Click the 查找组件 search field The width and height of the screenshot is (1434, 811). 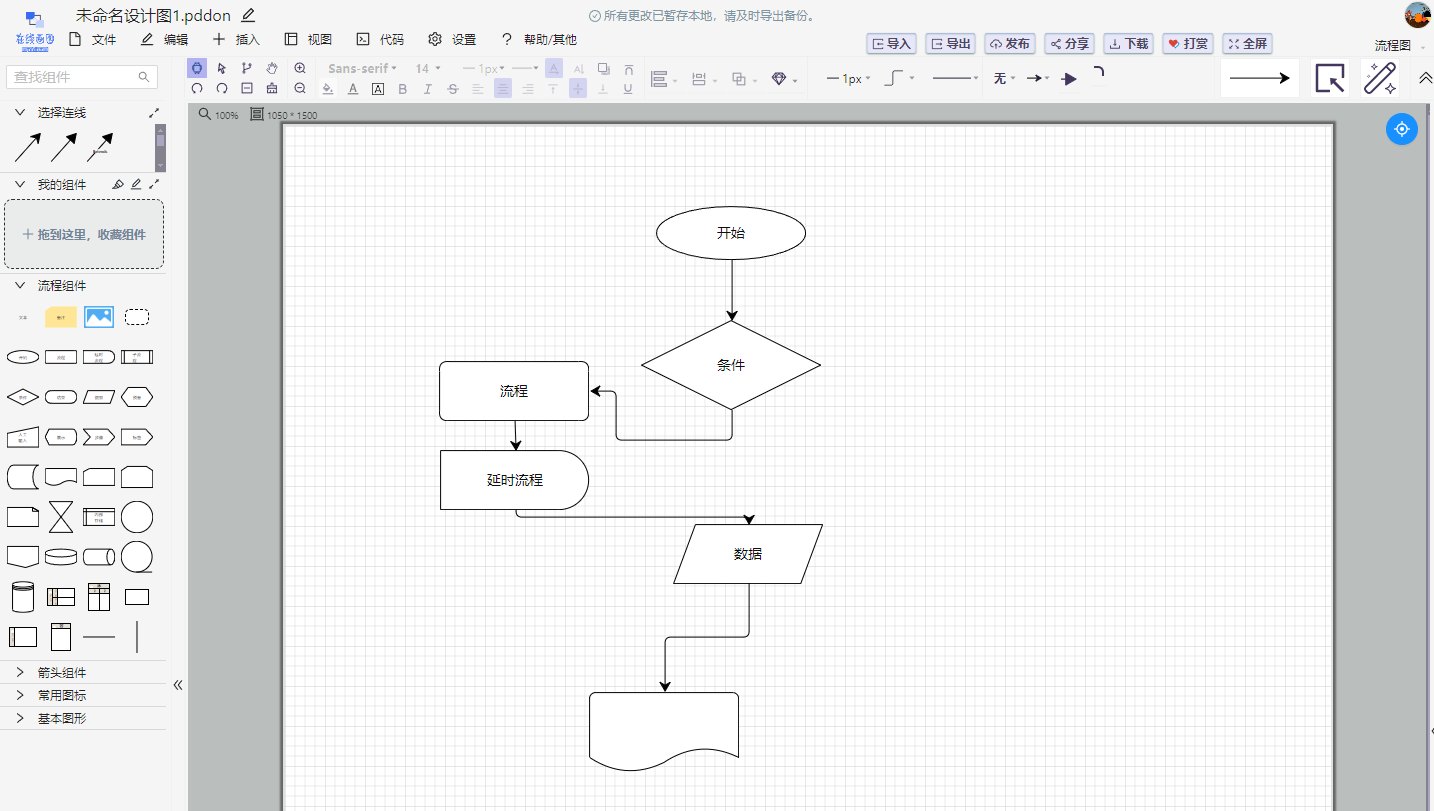point(82,77)
